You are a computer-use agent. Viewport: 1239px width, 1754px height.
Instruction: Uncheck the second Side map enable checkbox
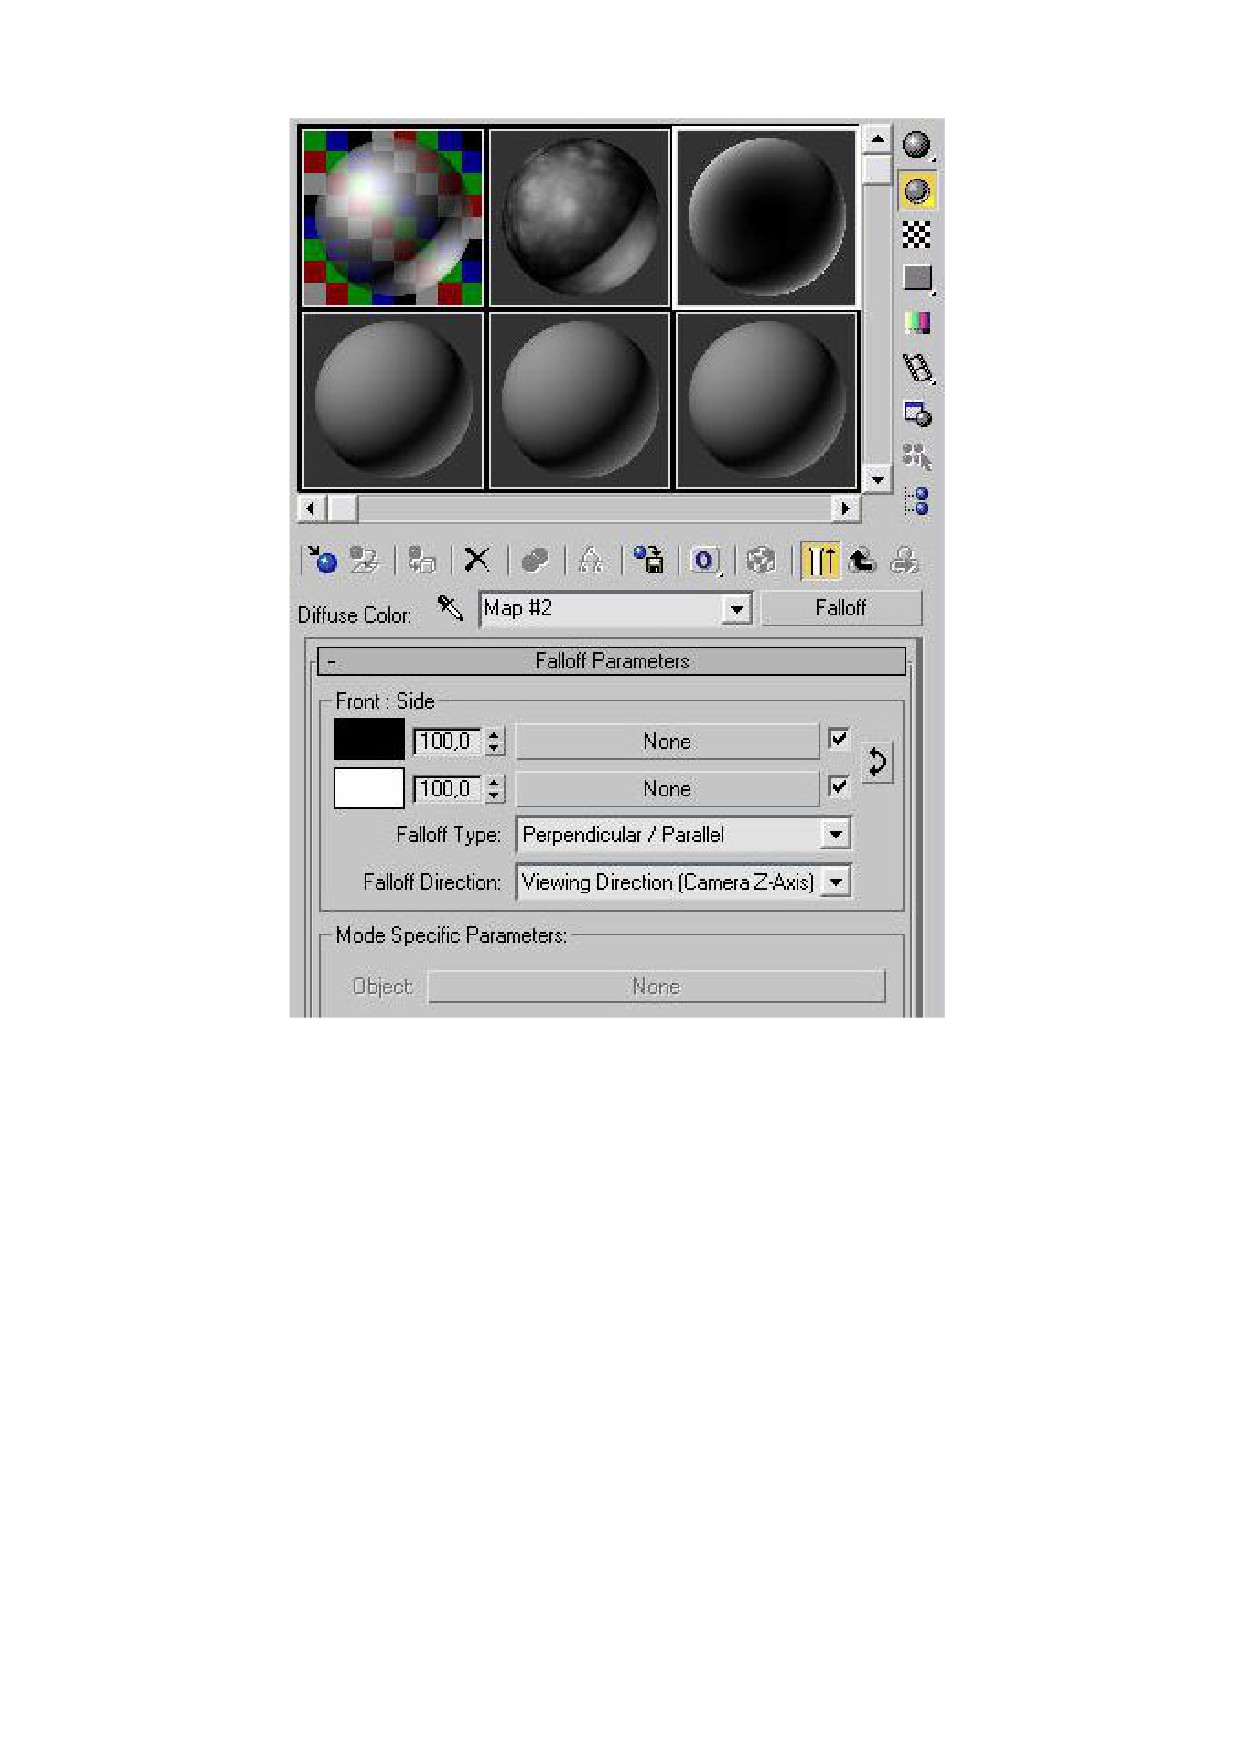pyautogui.click(x=839, y=786)
